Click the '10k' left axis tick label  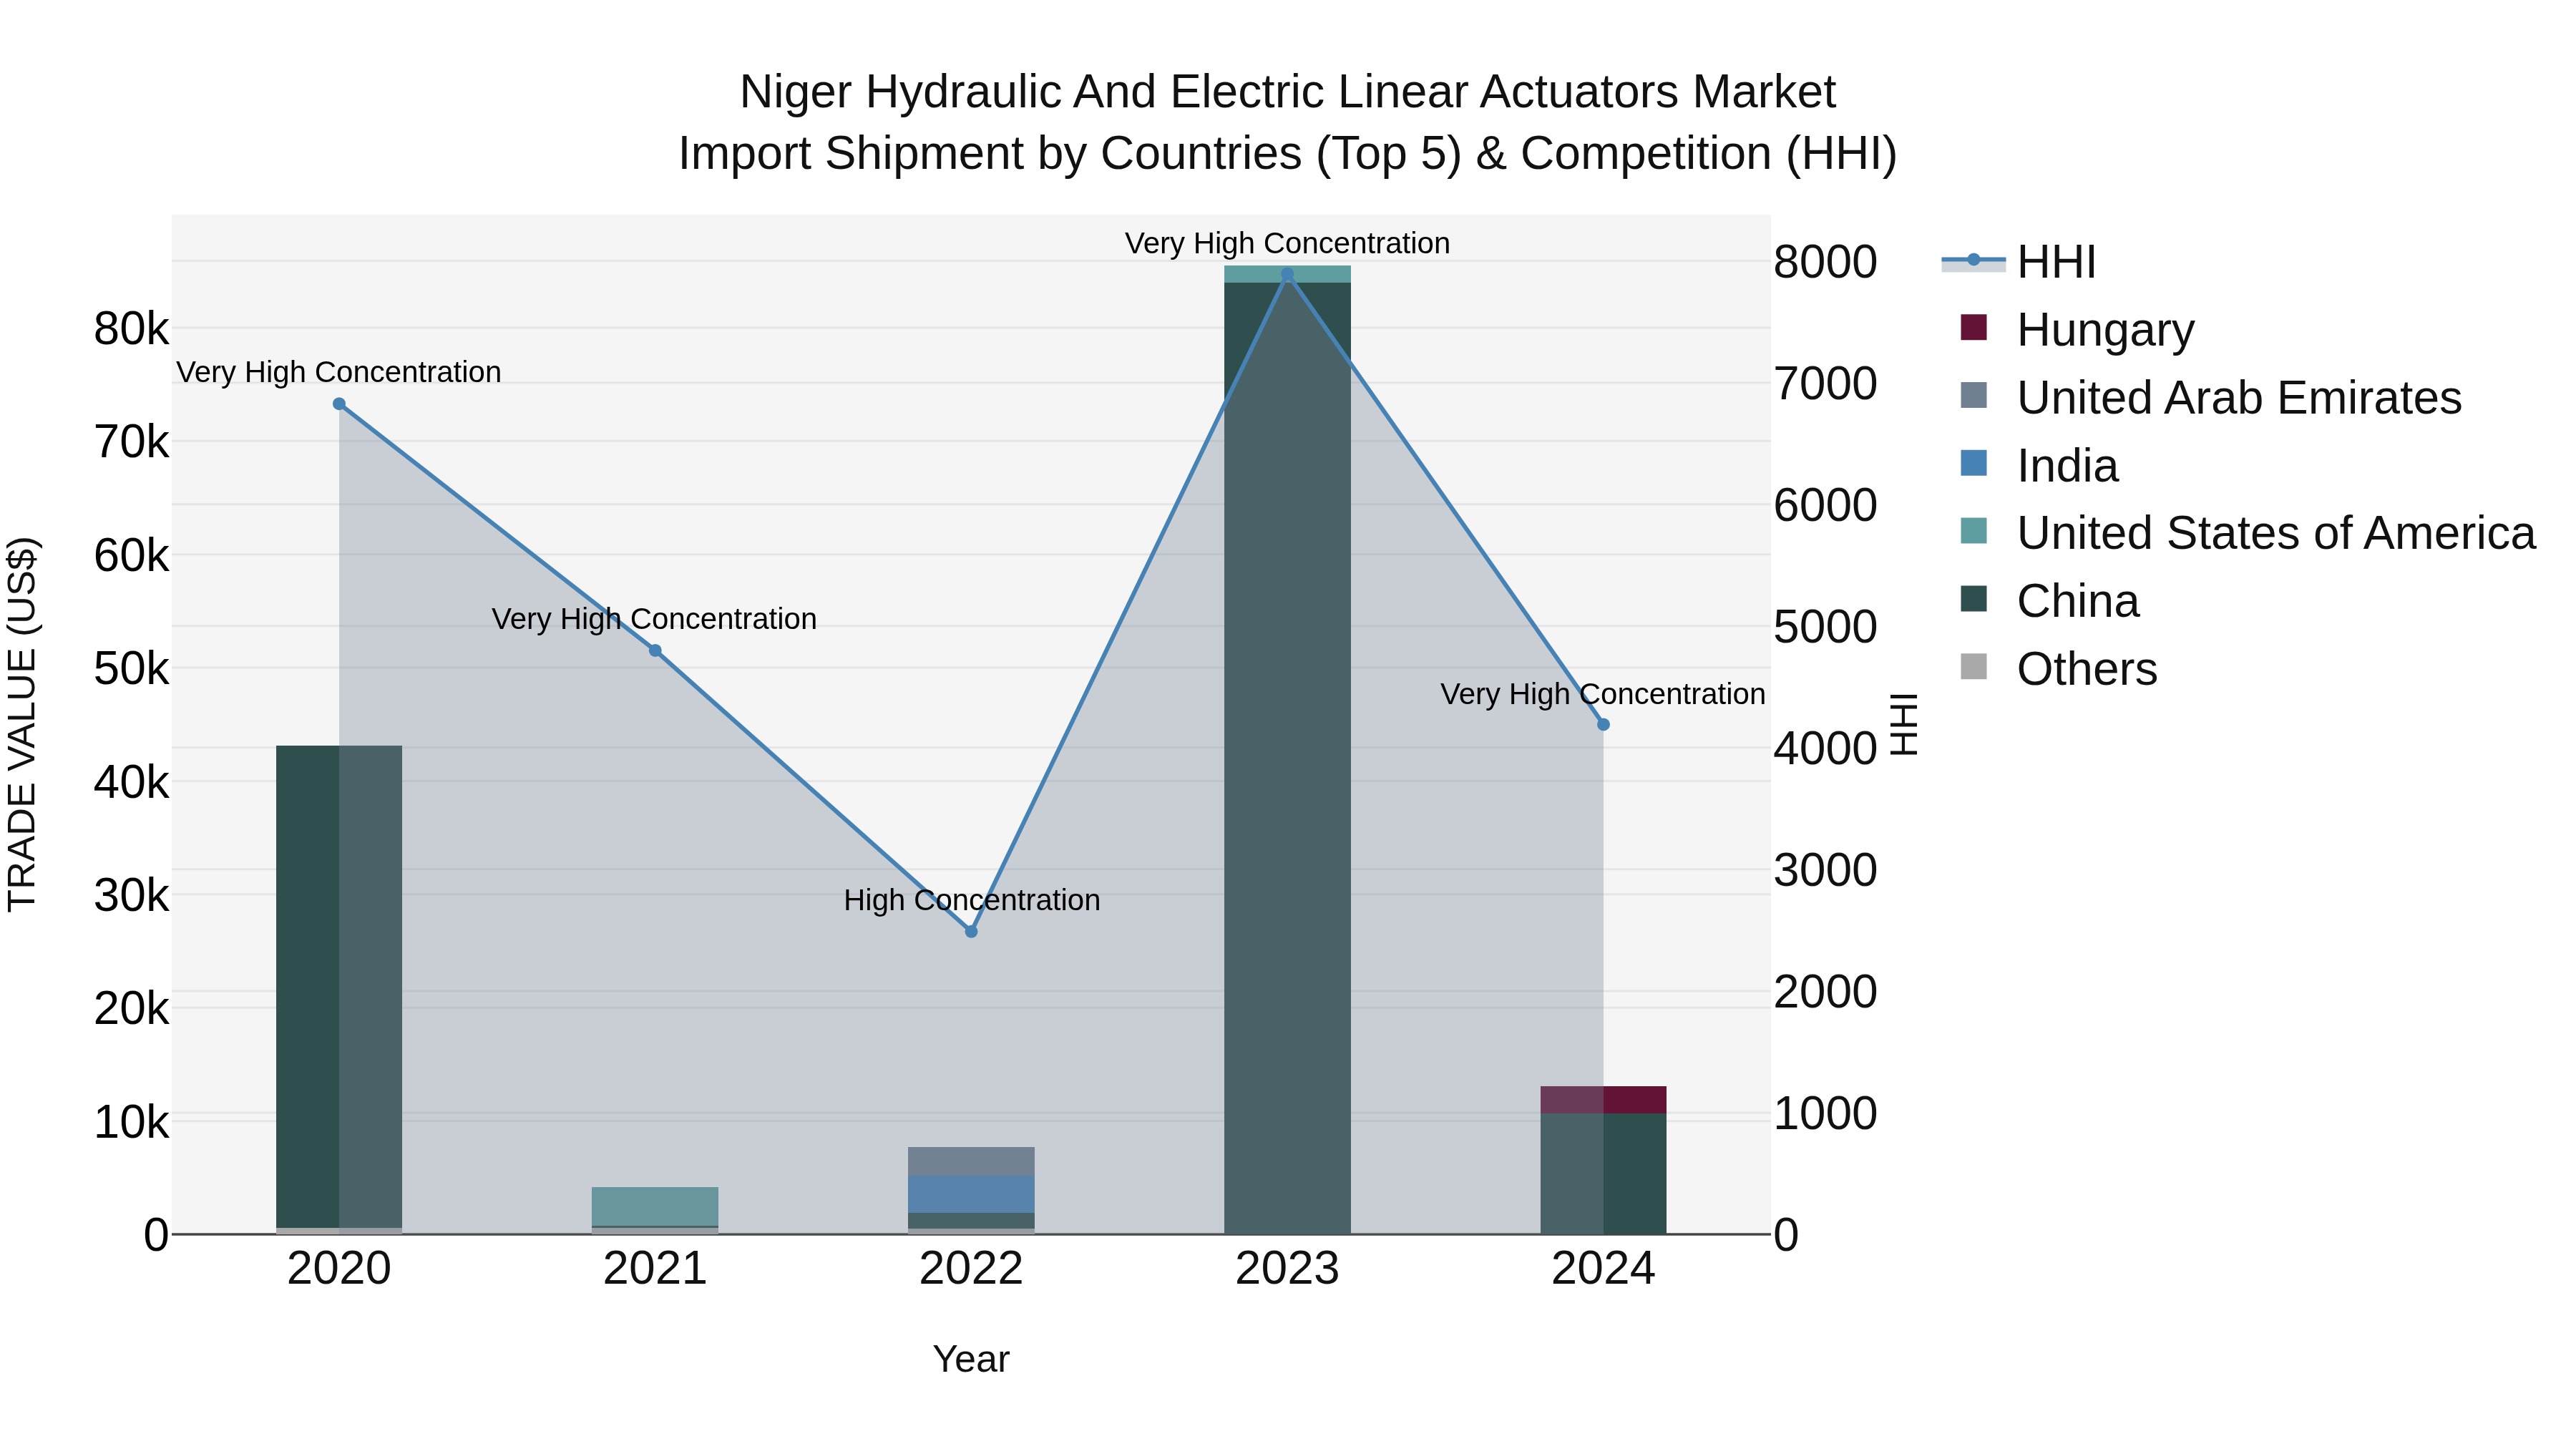pos(131,1123)
